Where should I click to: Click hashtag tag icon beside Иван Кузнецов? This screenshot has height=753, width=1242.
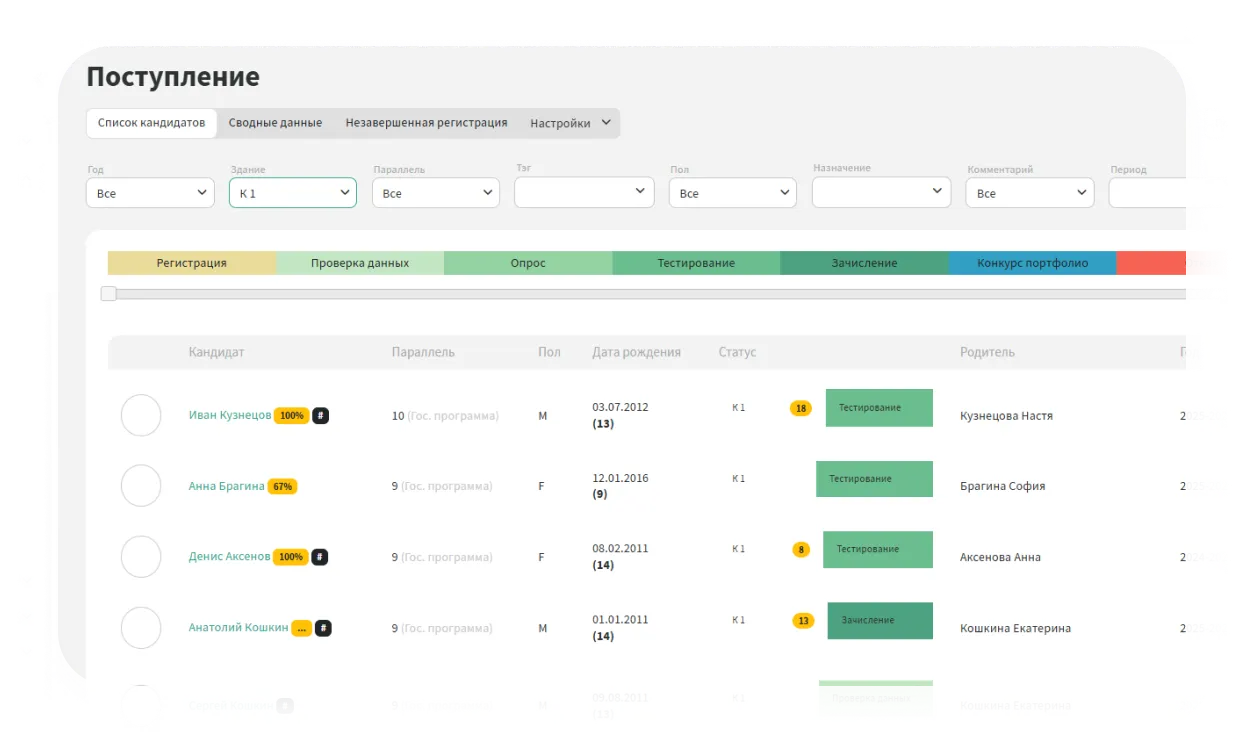320,415
